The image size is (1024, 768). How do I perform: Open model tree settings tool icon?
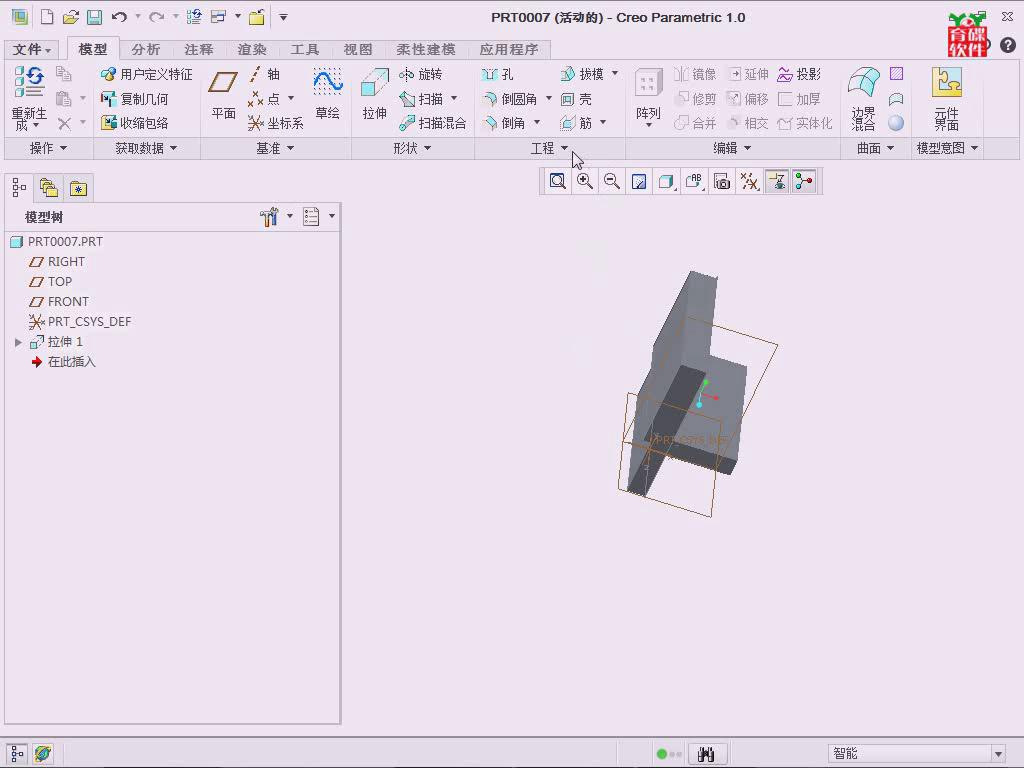click(x=269, y=217)
